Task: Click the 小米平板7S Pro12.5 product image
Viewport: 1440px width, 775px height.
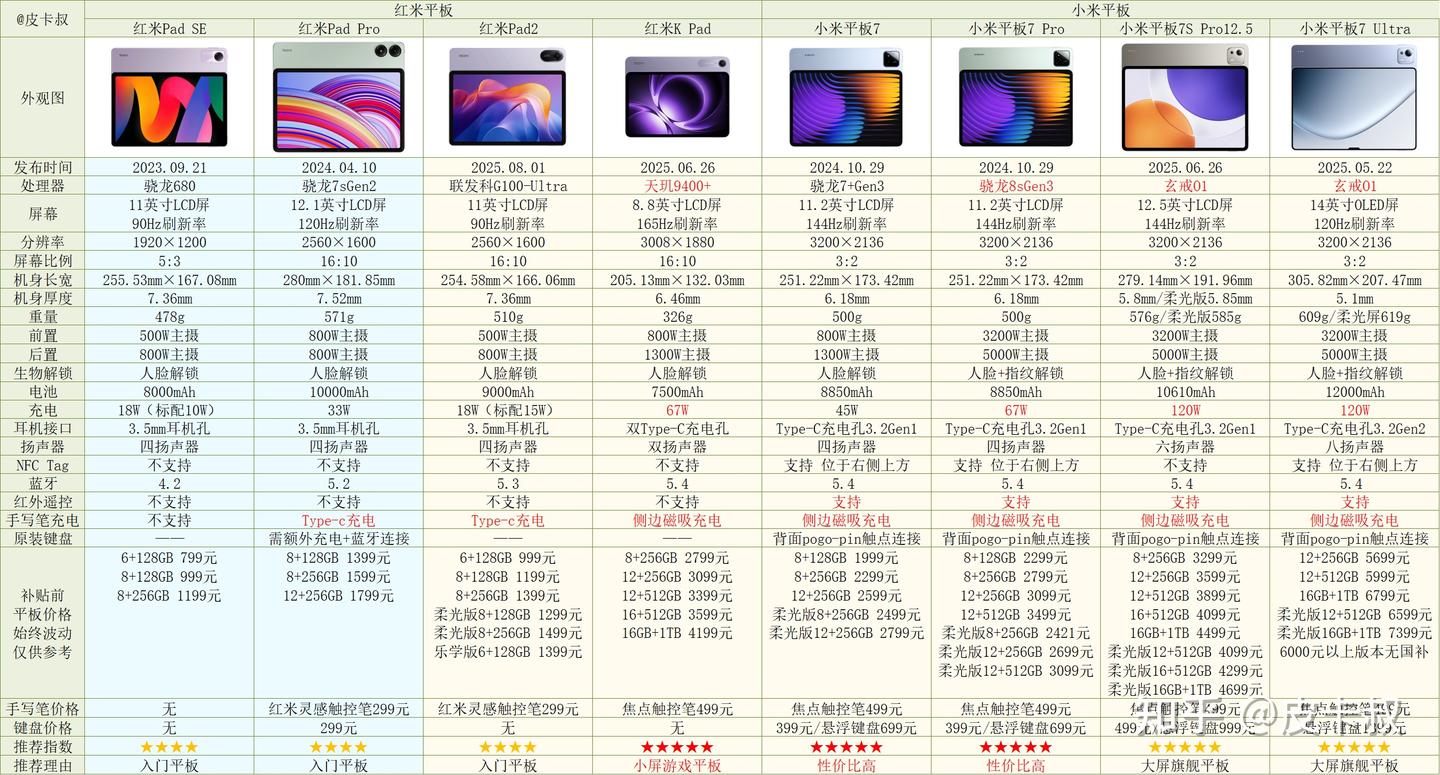Action: point(1185,97)
